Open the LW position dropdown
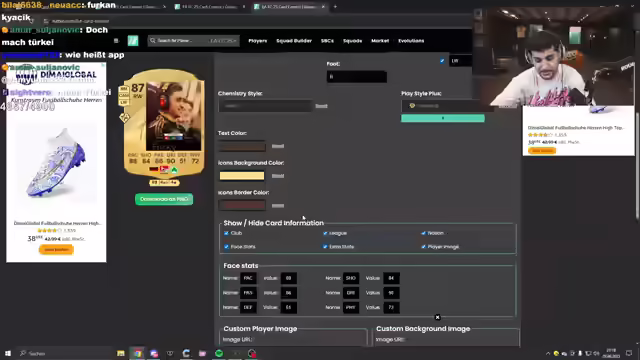This screenshot has height=360, width=640. pyautogui.click(x=460, y=61)
